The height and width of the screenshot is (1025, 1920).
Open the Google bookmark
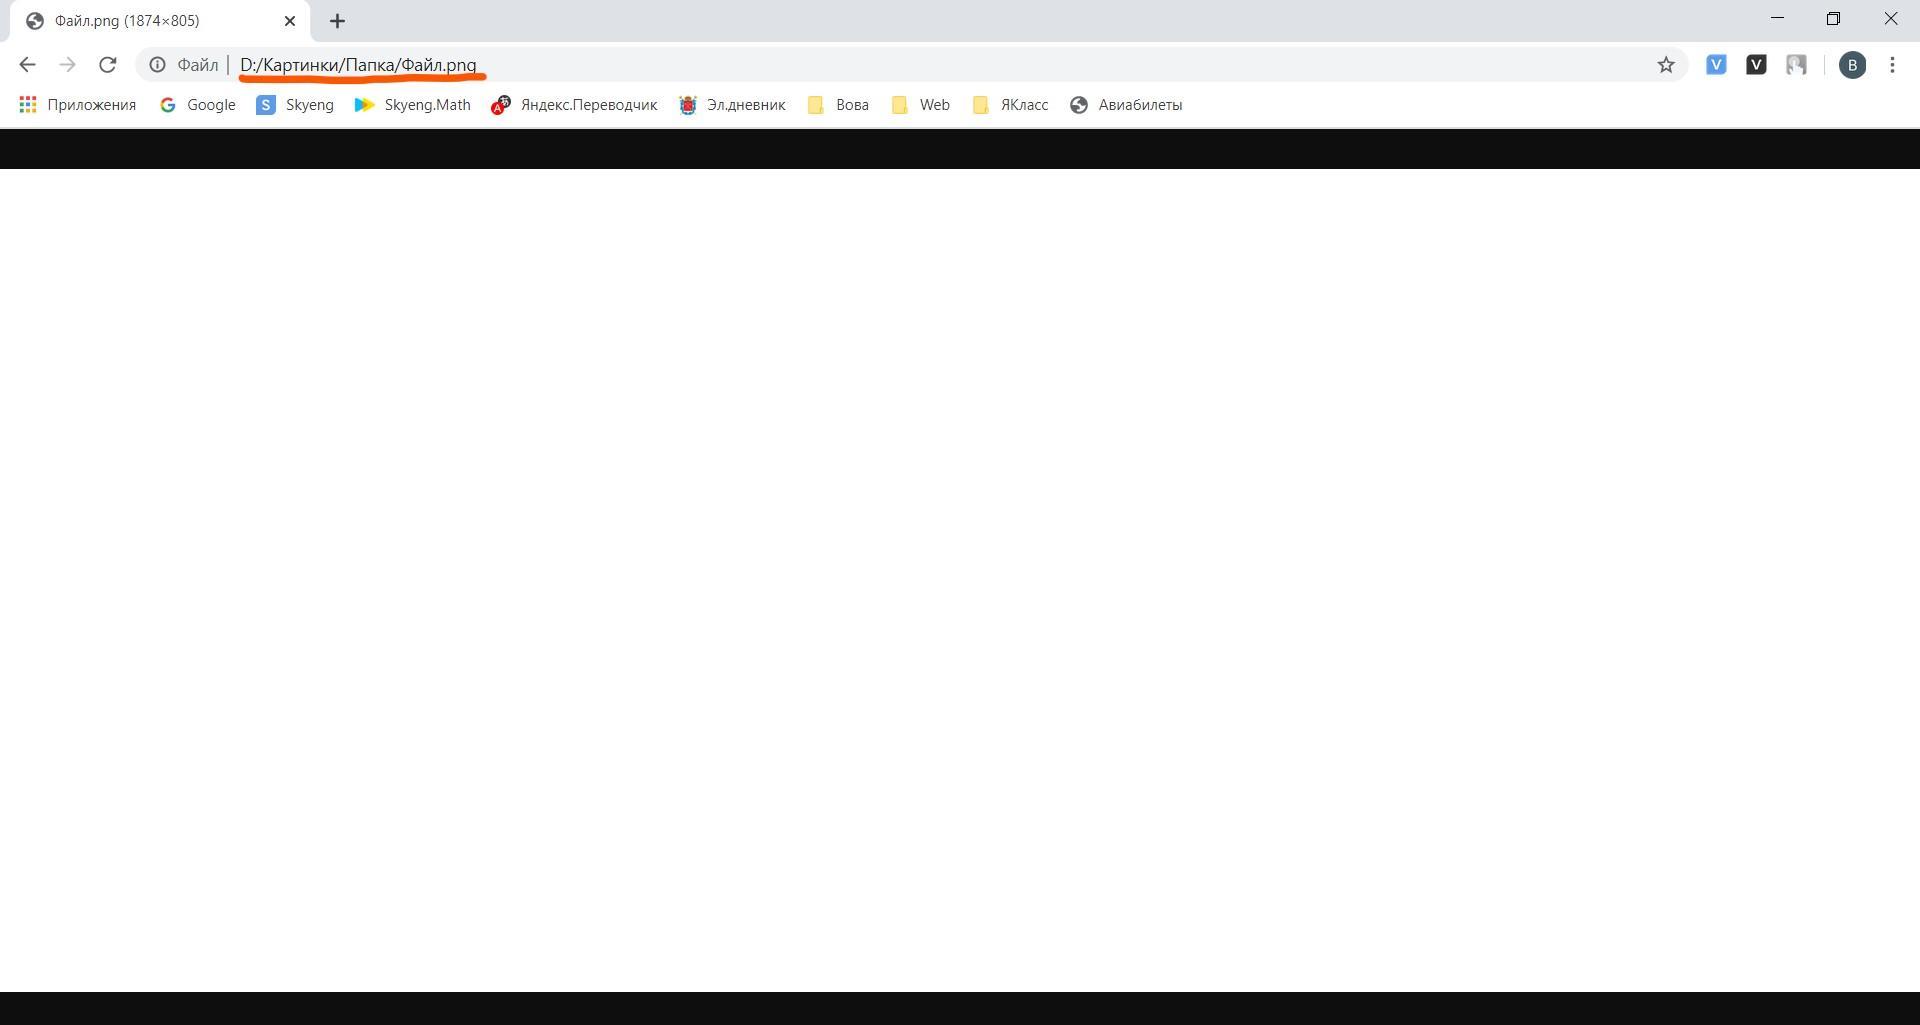coord(198,105)
